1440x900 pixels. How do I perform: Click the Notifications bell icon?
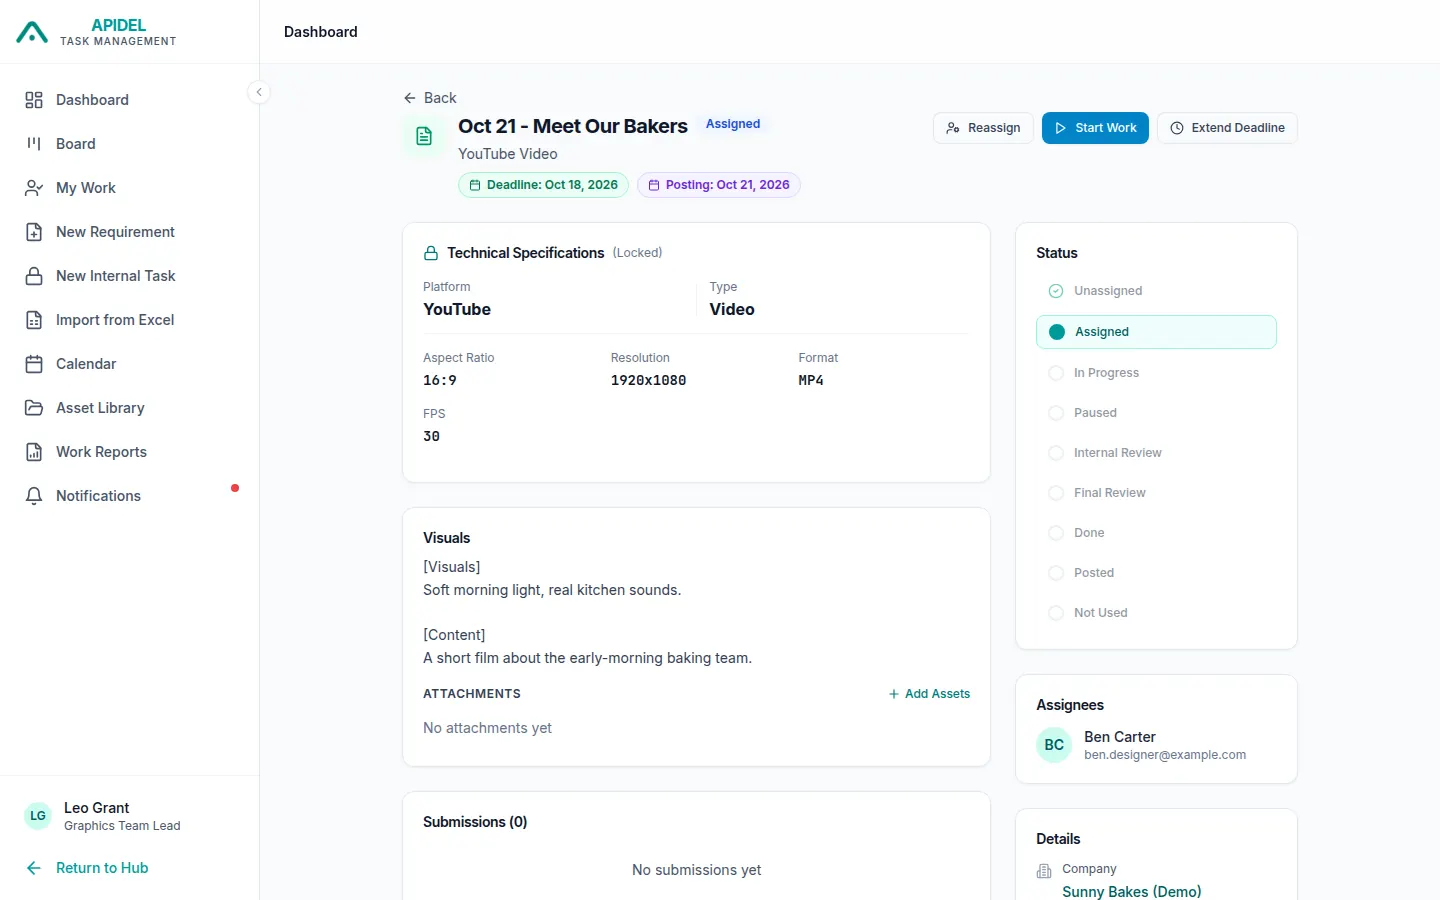point(34,496)
